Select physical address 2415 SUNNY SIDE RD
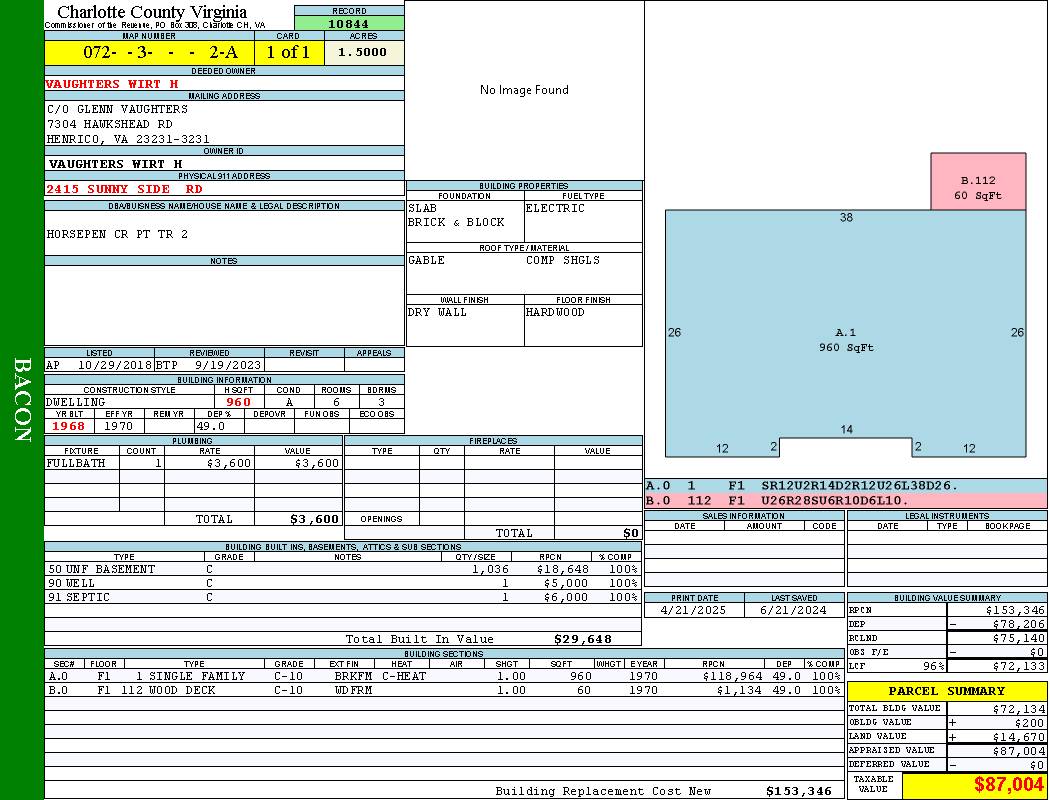1050x800 pixels. coord(124,189)
